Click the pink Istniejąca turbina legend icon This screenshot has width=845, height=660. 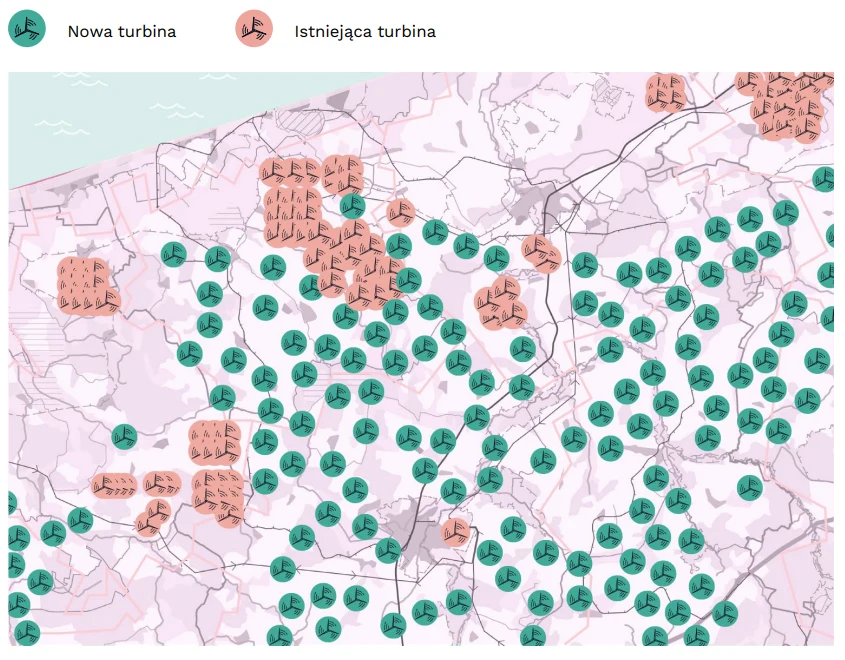pyautogui.click(x=253, y=30)
